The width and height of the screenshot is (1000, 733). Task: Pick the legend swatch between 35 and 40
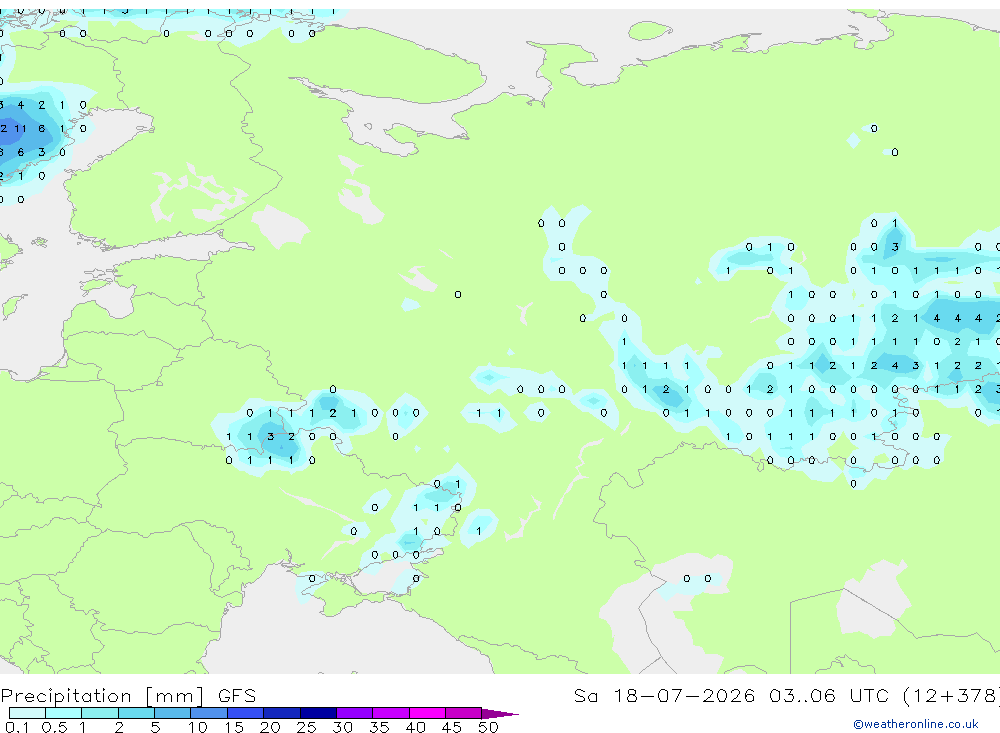point(390,713)
